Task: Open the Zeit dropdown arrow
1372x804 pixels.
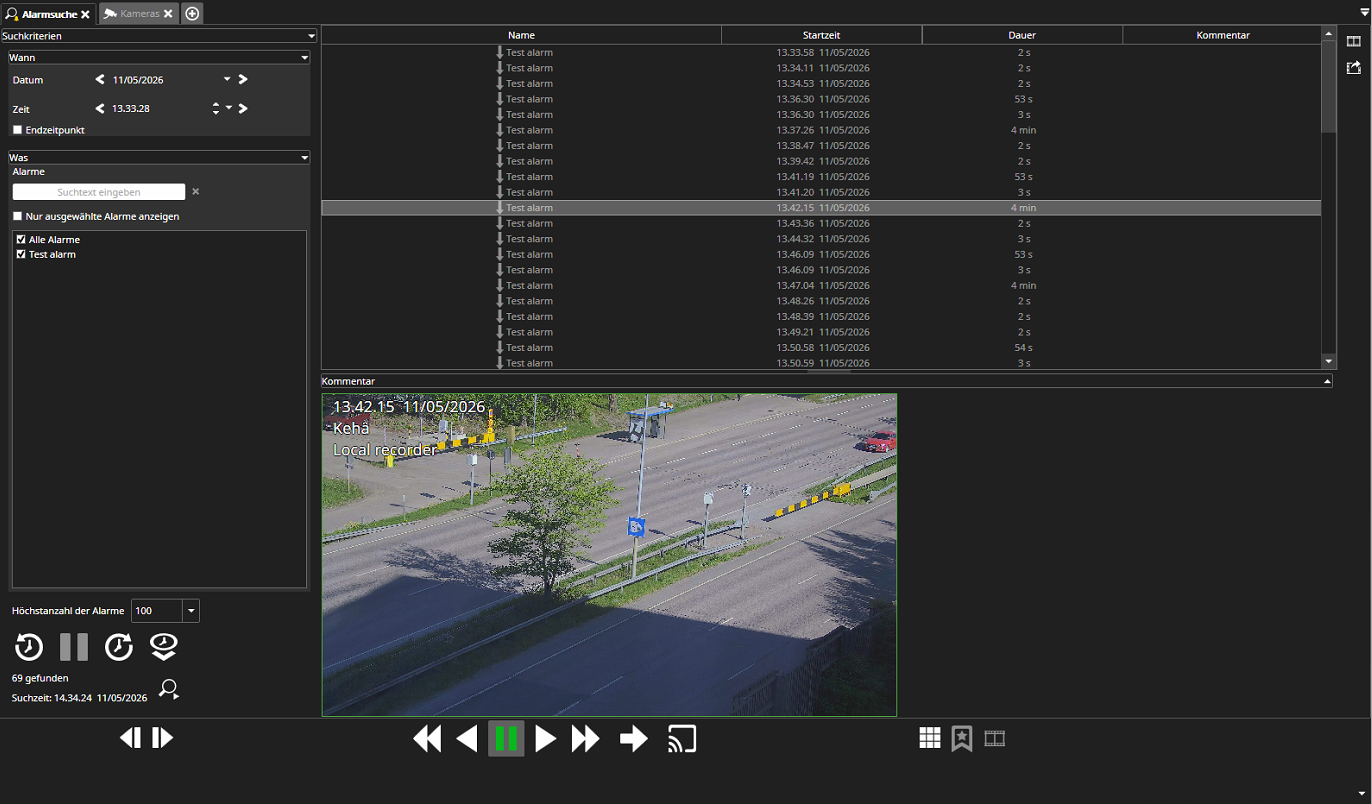Action: [228, 108]
